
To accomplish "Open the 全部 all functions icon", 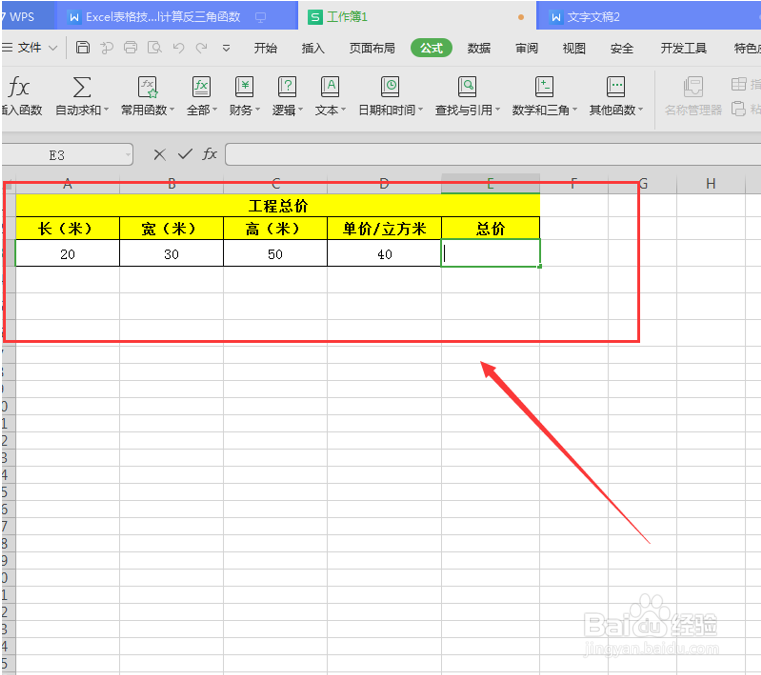I will pyautogui.click(x=201, y=87).
